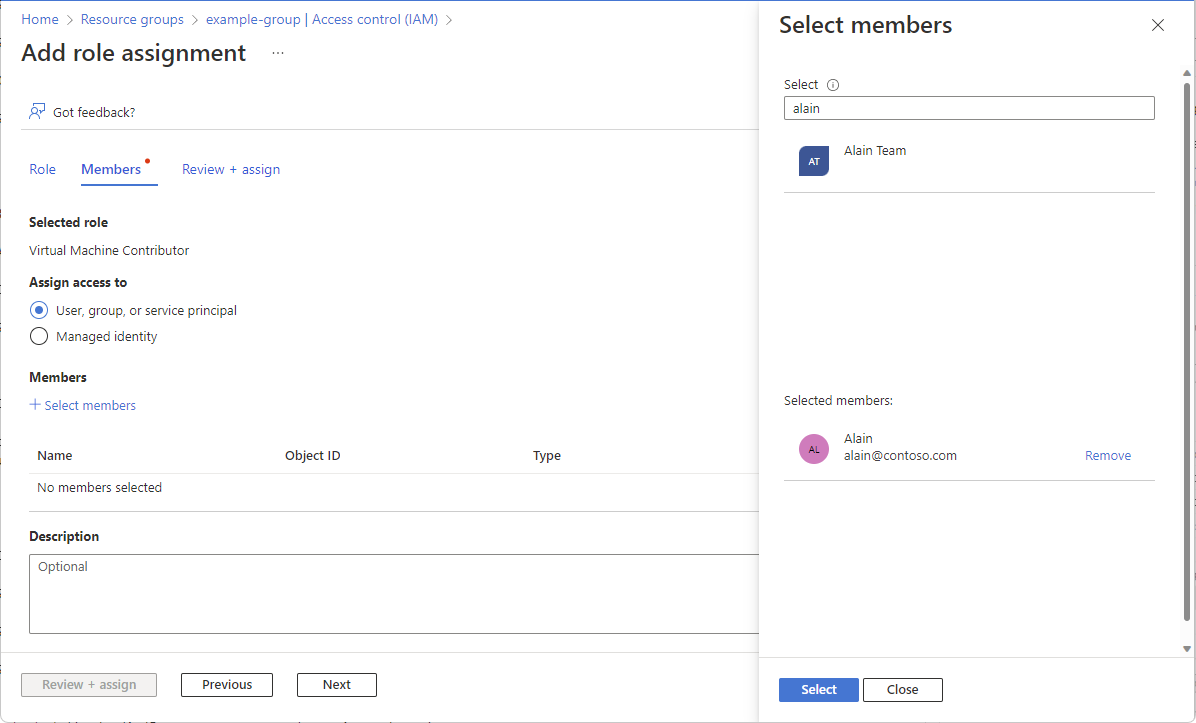Click the Previous button
1196x723 pixels.
tap(227, 685)
